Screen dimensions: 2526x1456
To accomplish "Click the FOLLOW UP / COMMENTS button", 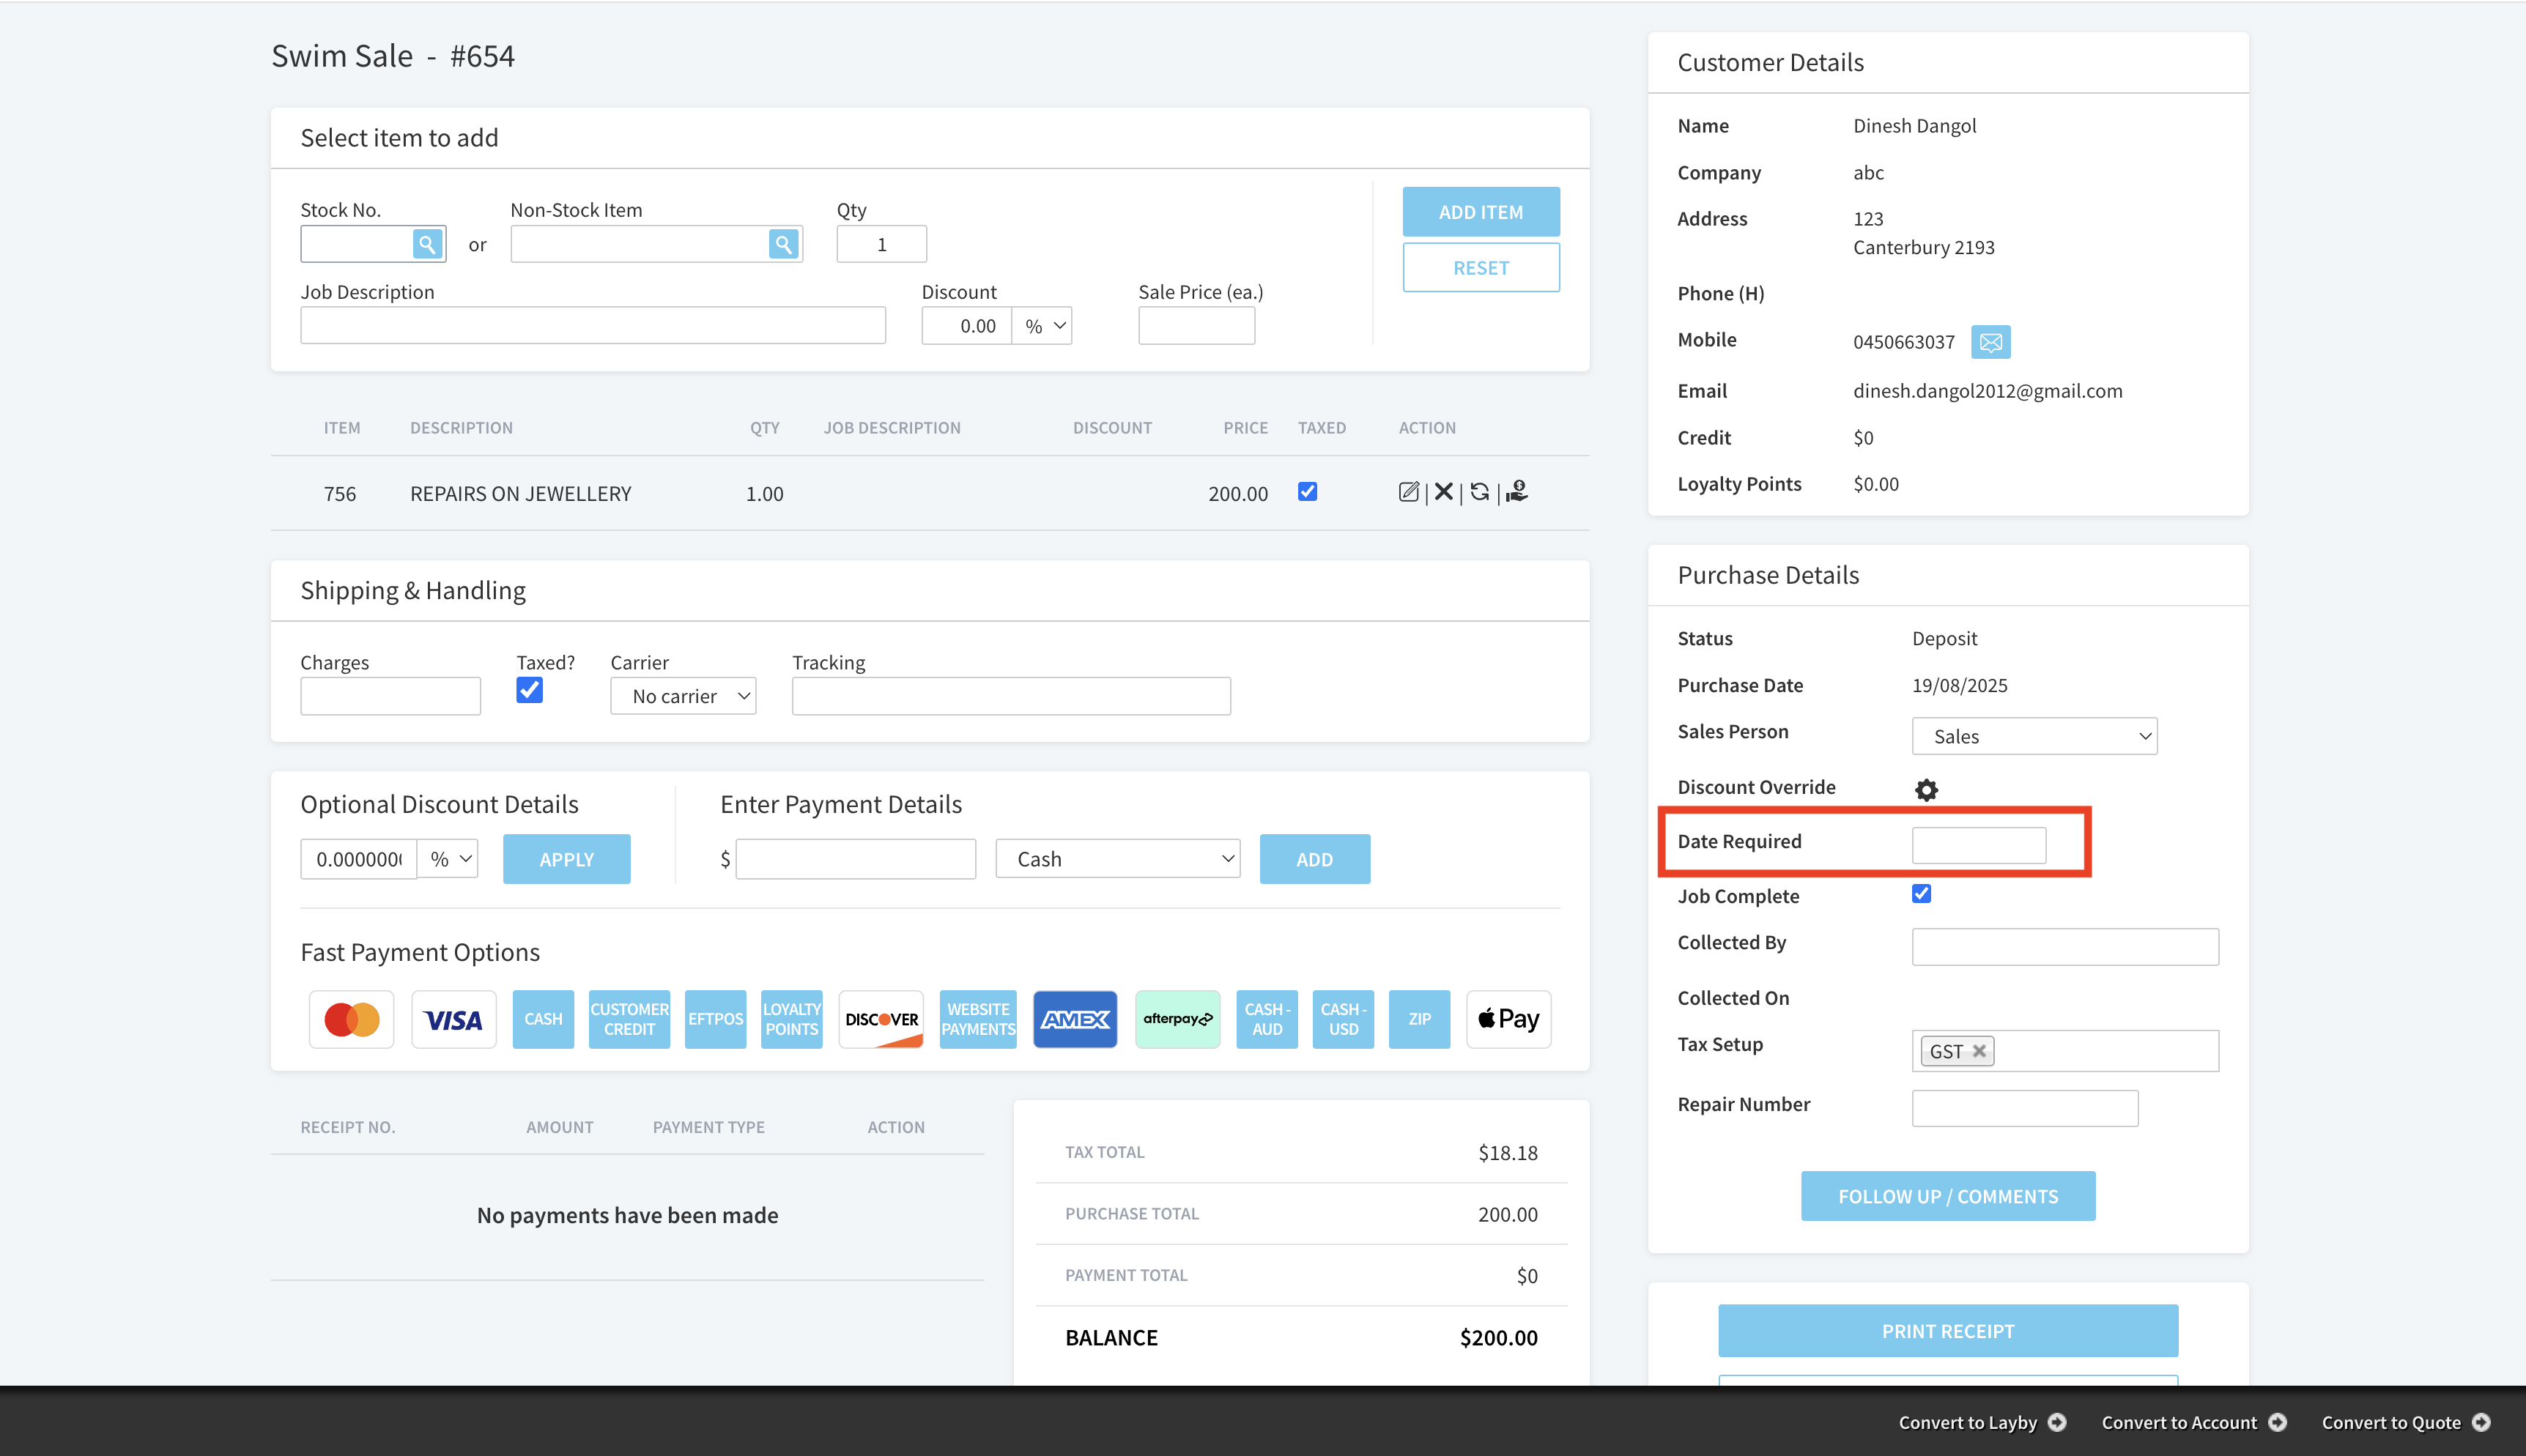I will (x=1947, y=1196).
